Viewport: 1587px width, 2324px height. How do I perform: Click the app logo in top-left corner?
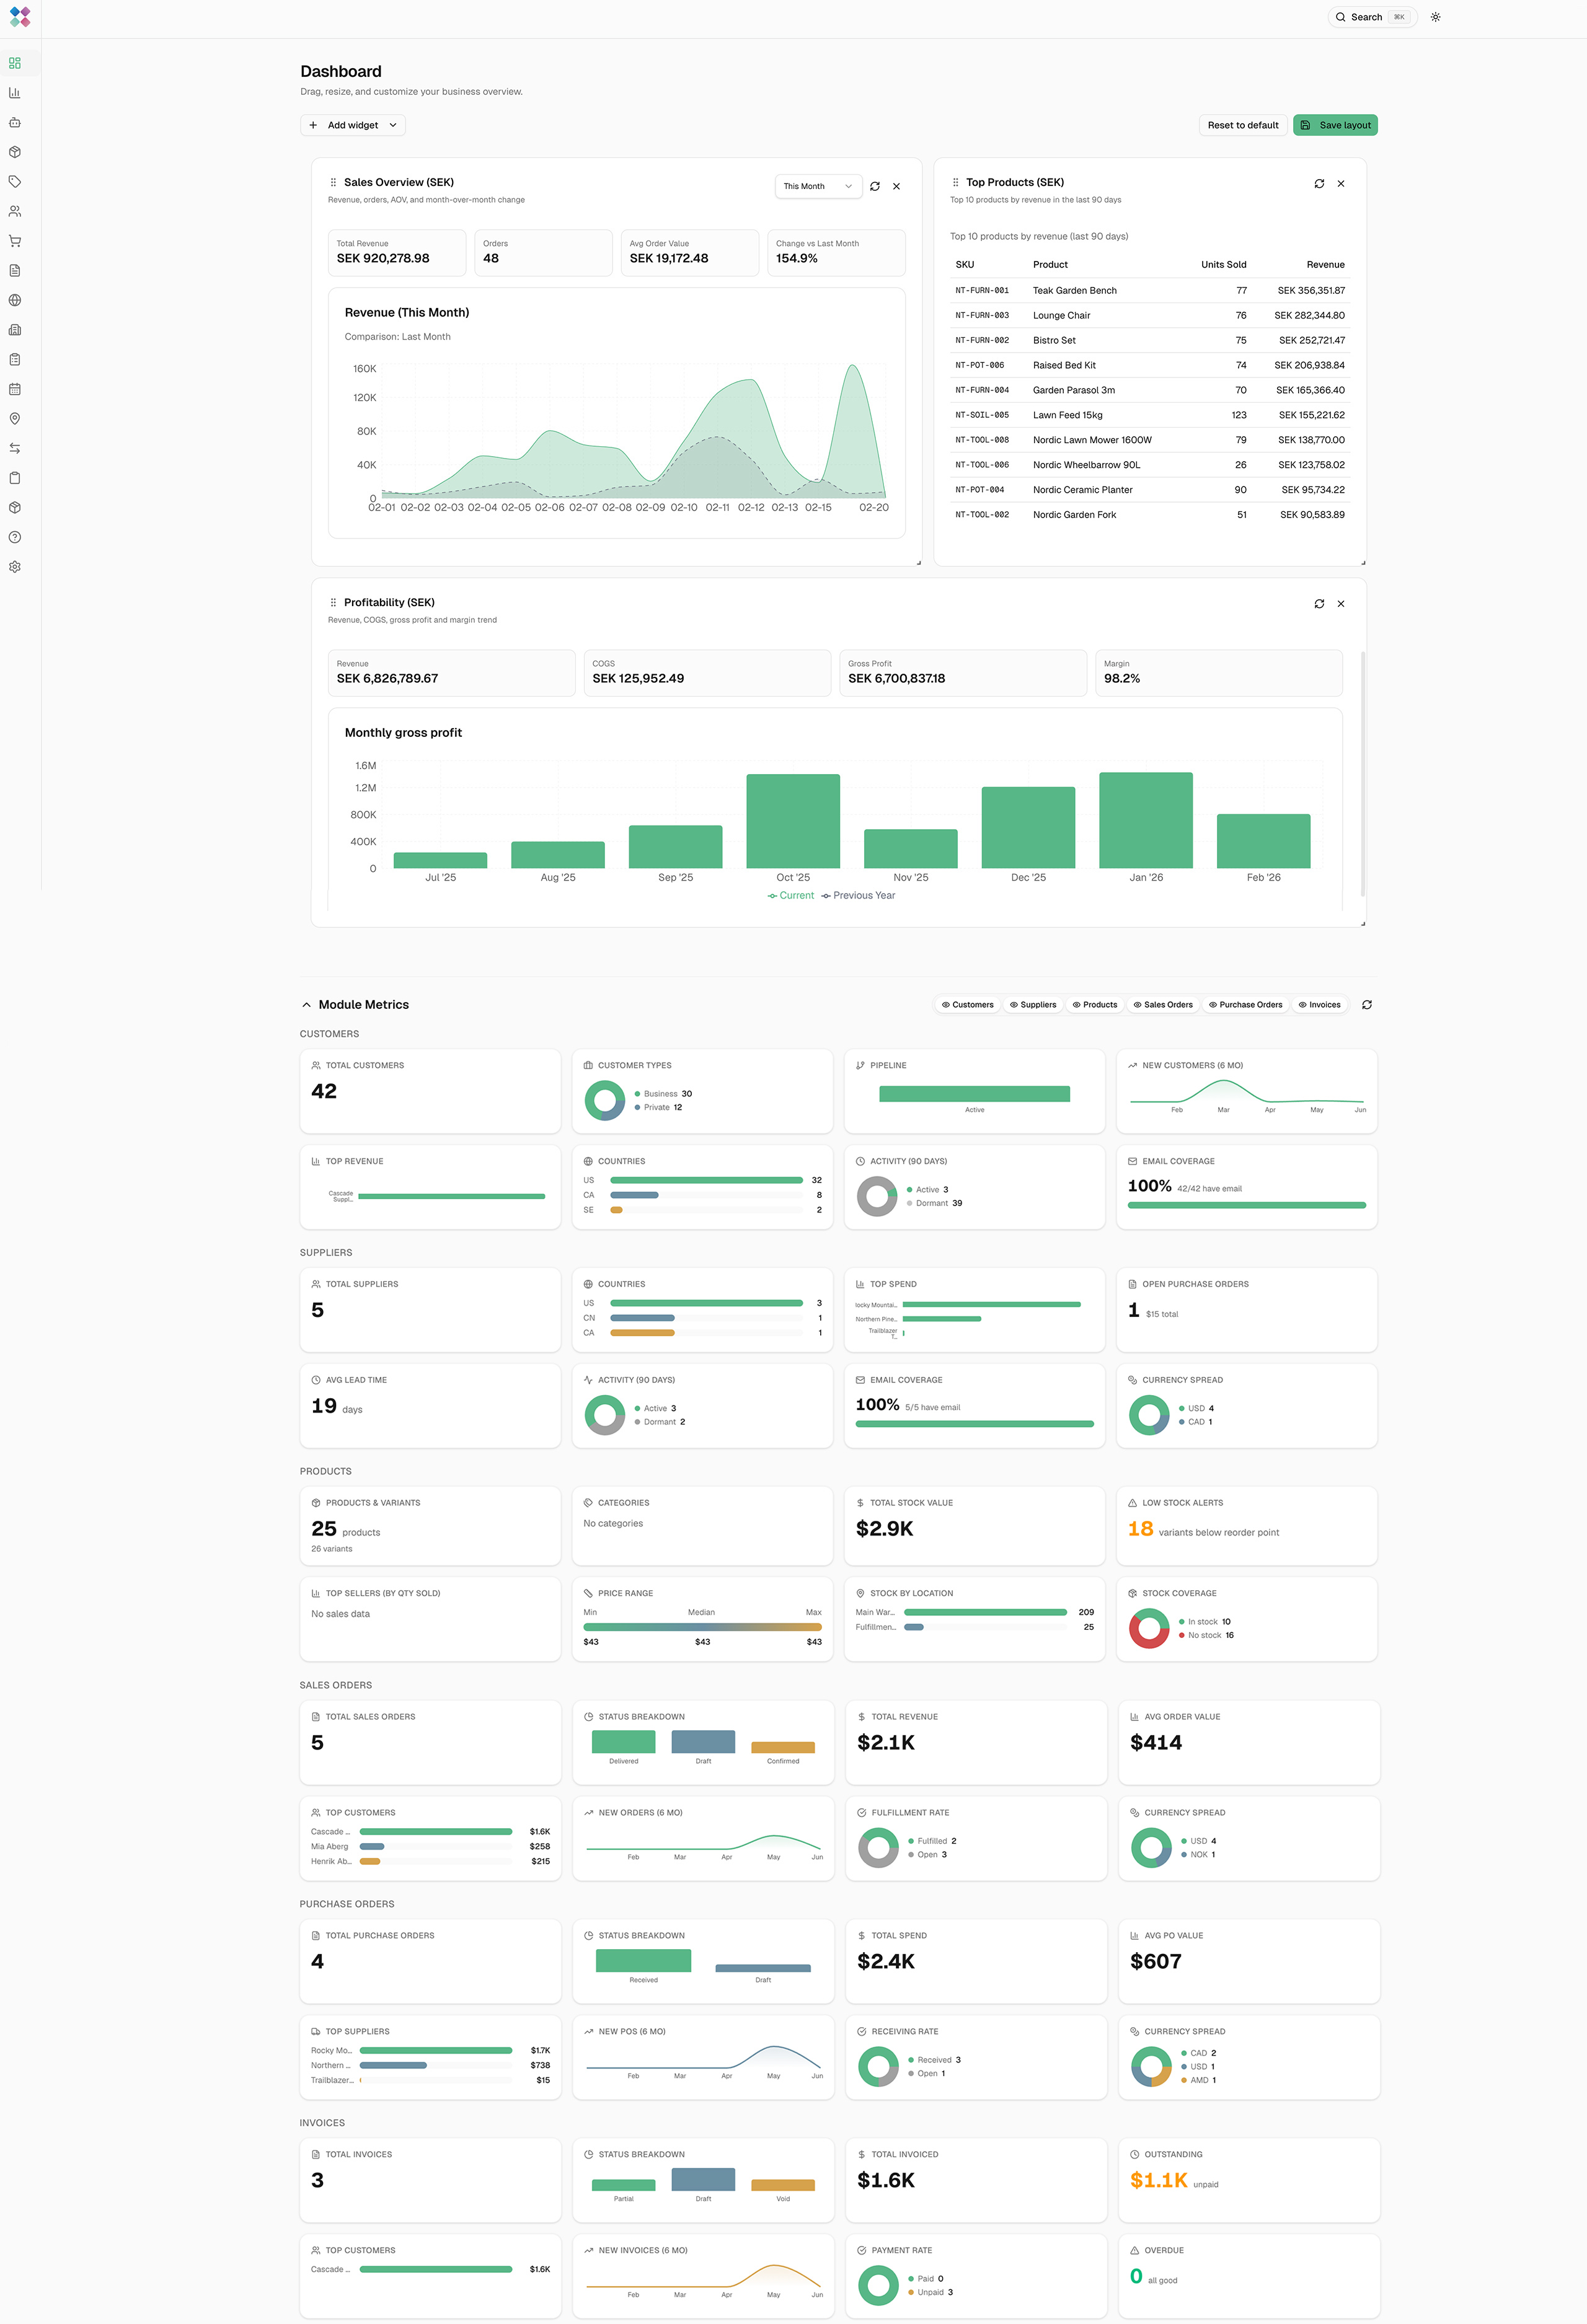coord(20,17)
